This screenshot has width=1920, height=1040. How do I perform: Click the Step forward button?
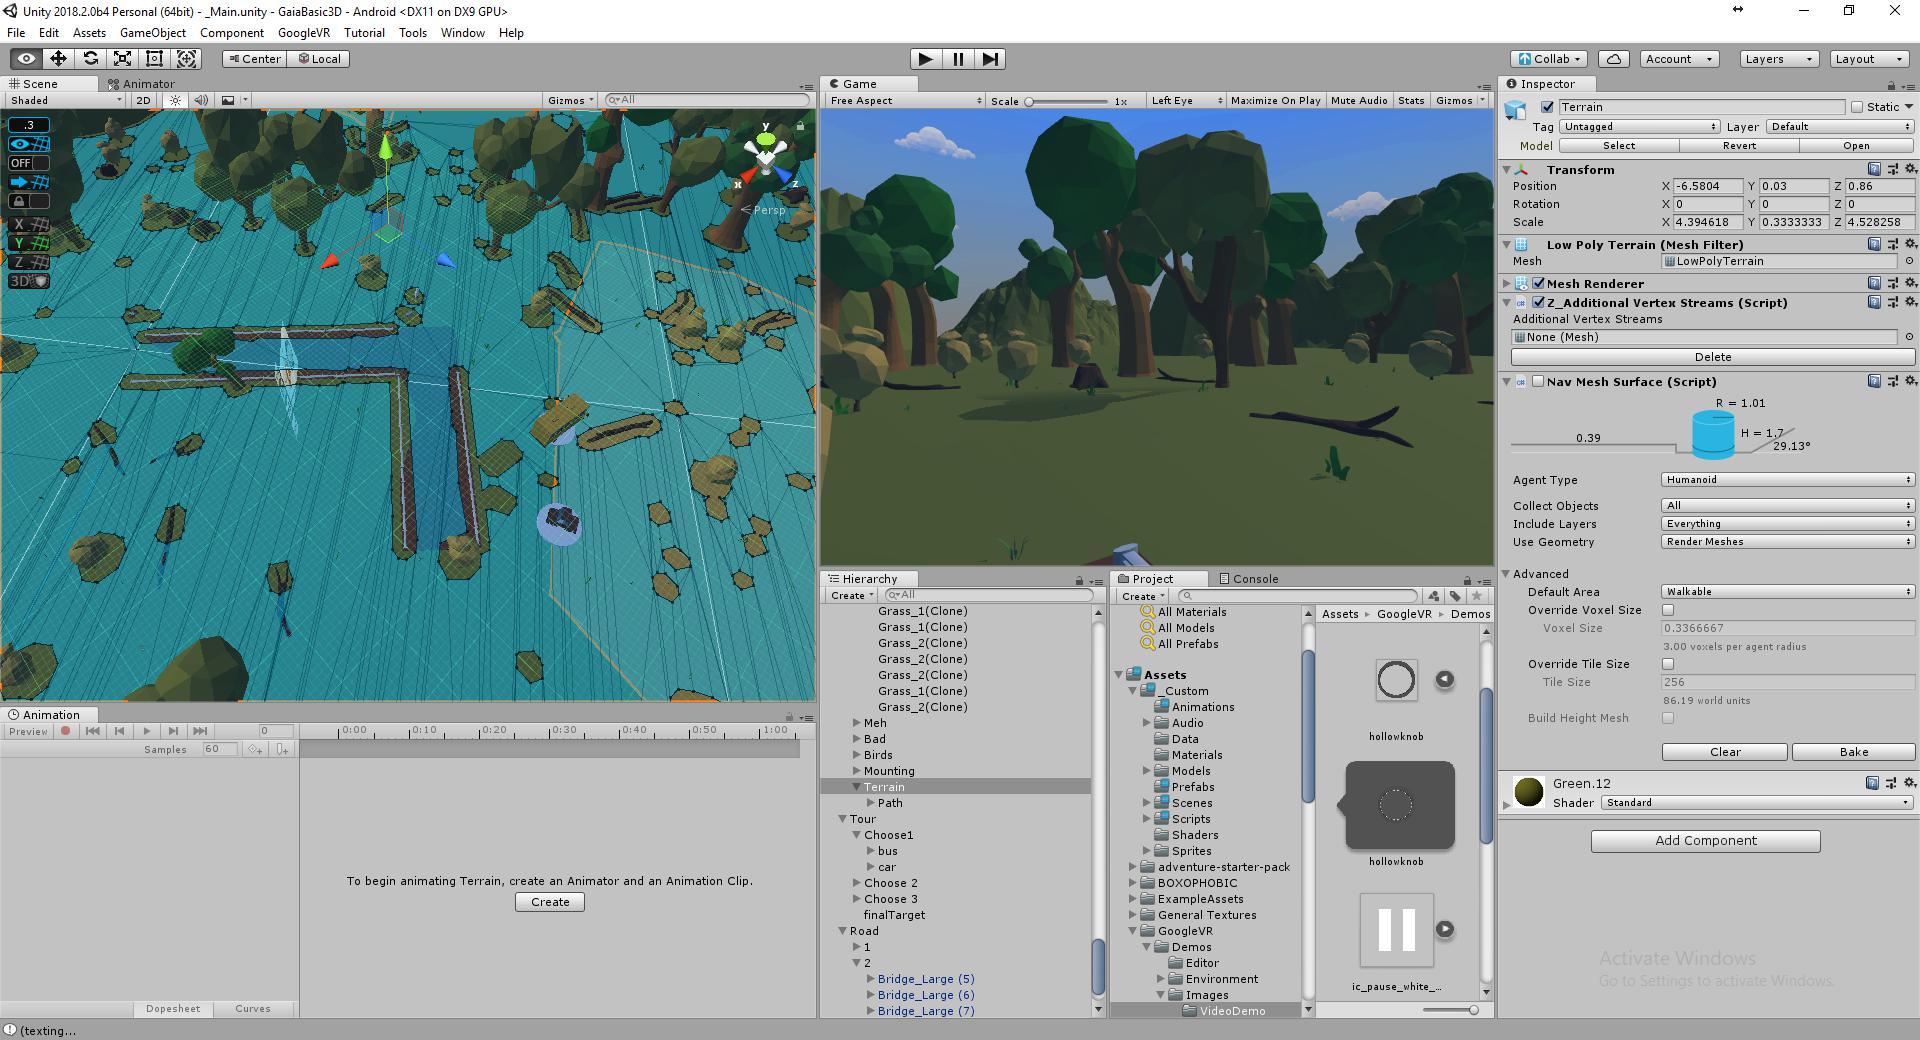[x=990, y=59]
